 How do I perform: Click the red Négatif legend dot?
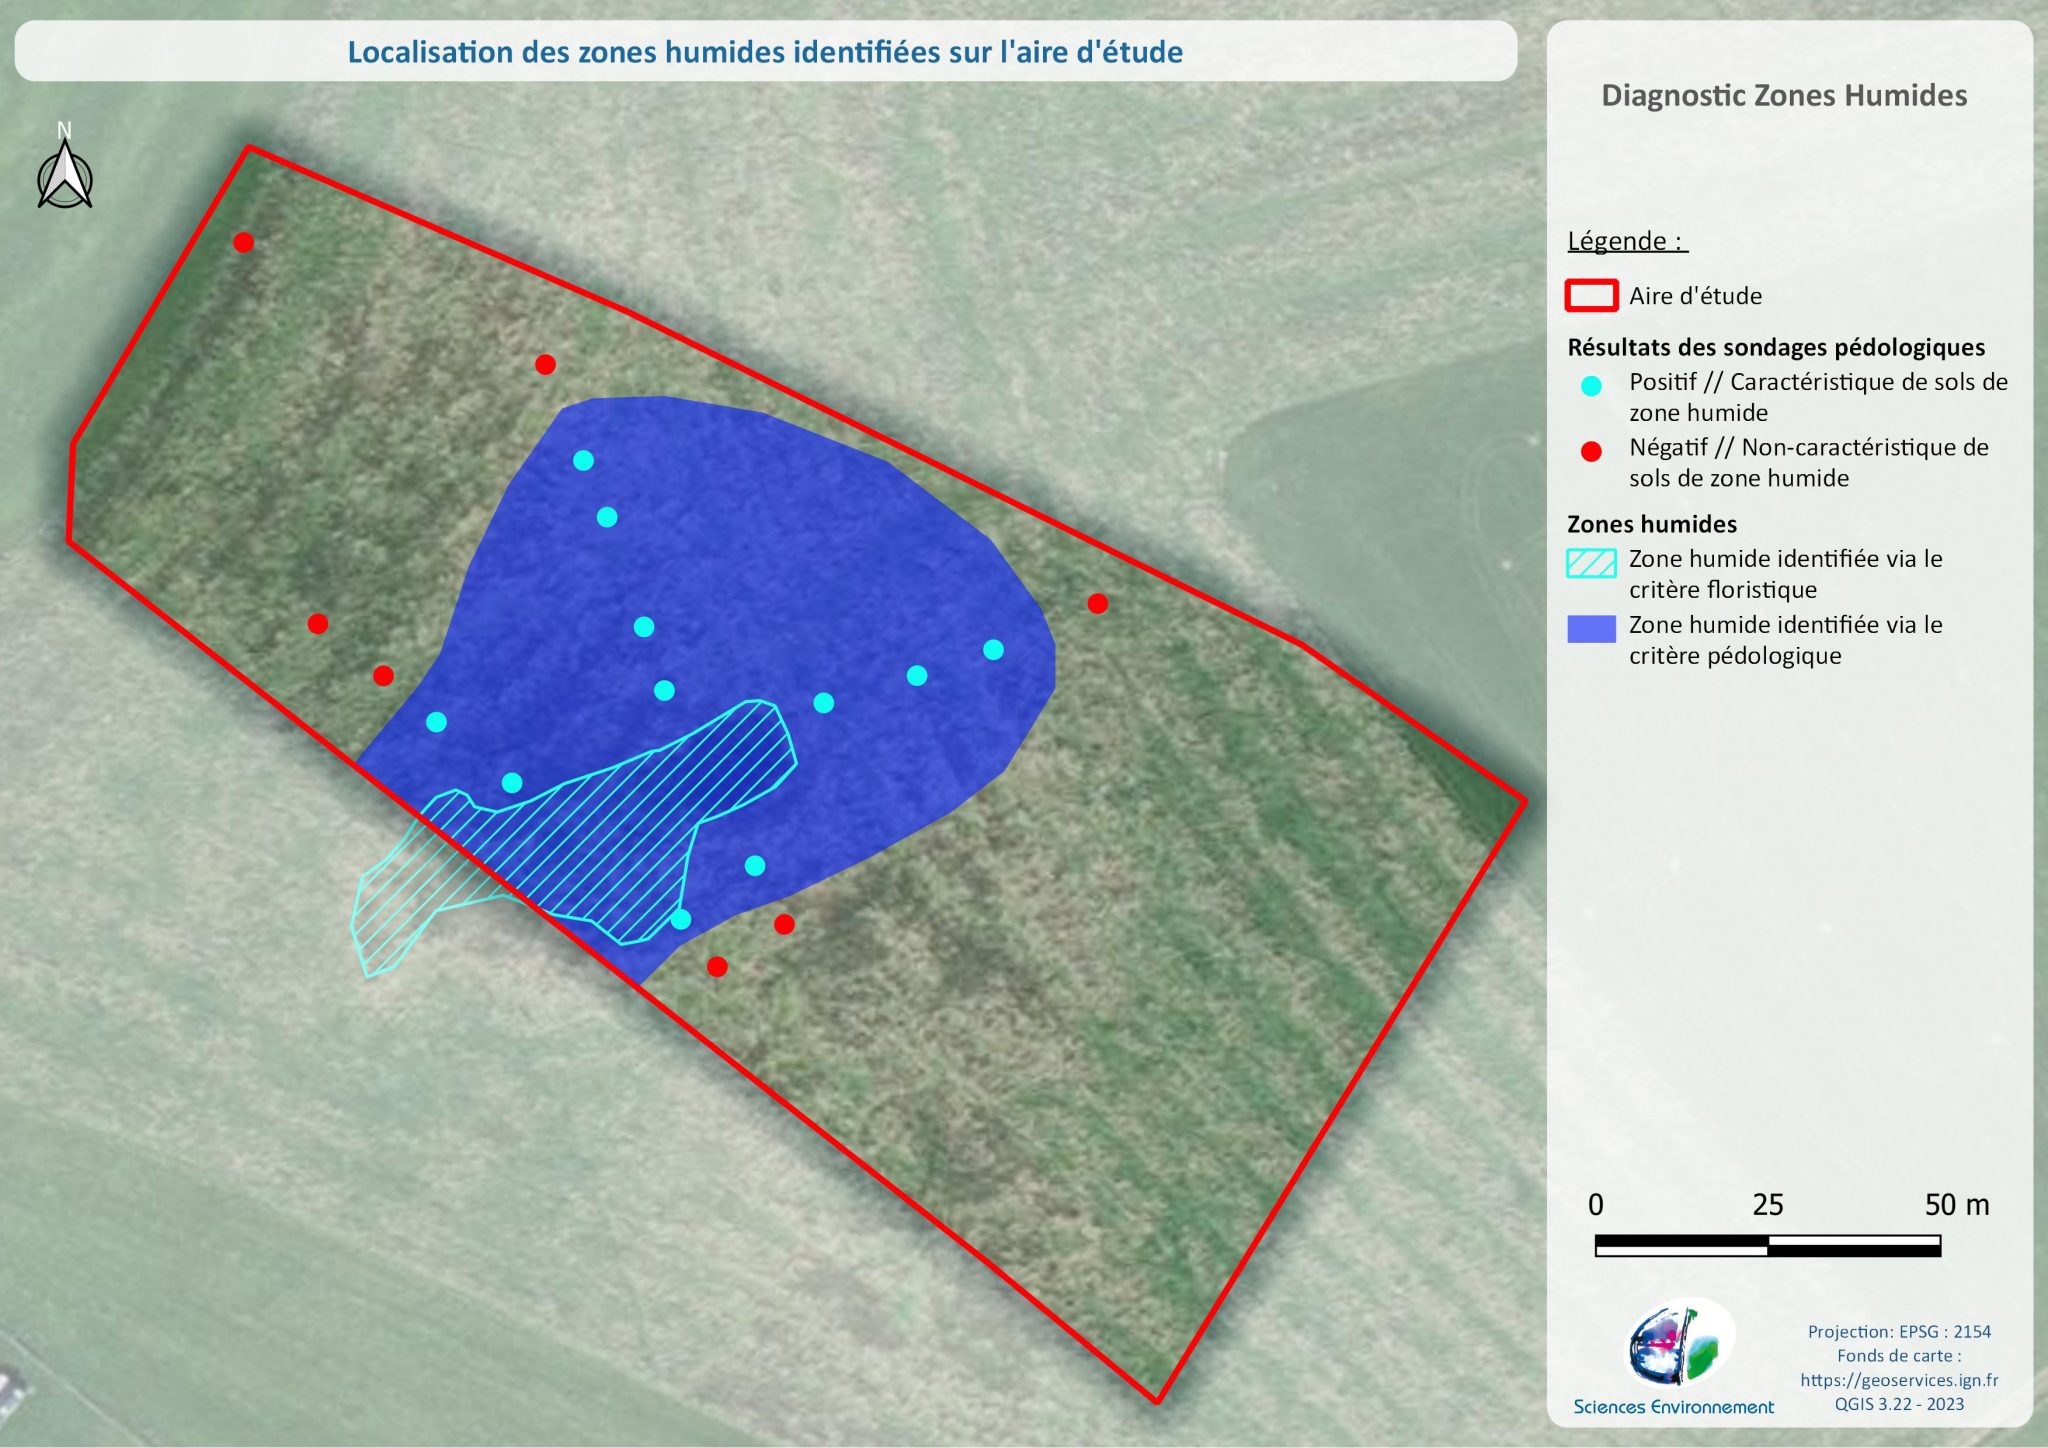(x=1591, y=452)
